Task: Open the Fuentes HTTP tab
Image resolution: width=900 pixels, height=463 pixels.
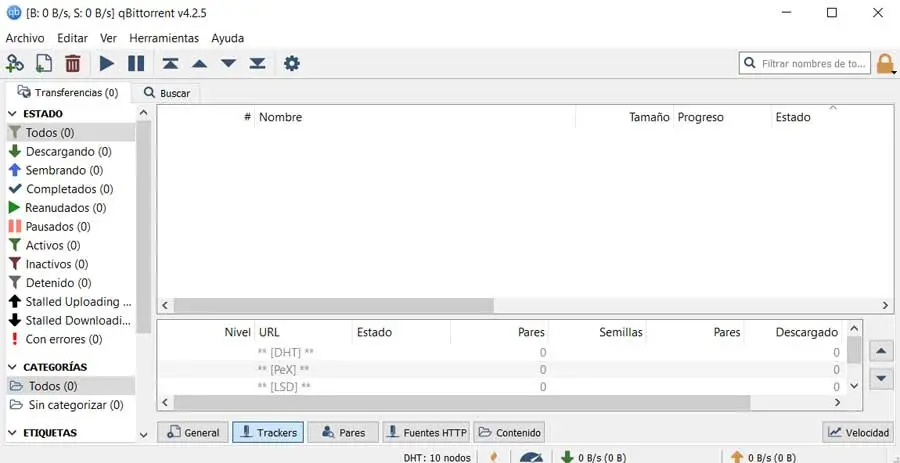Action: pos(426,433)
